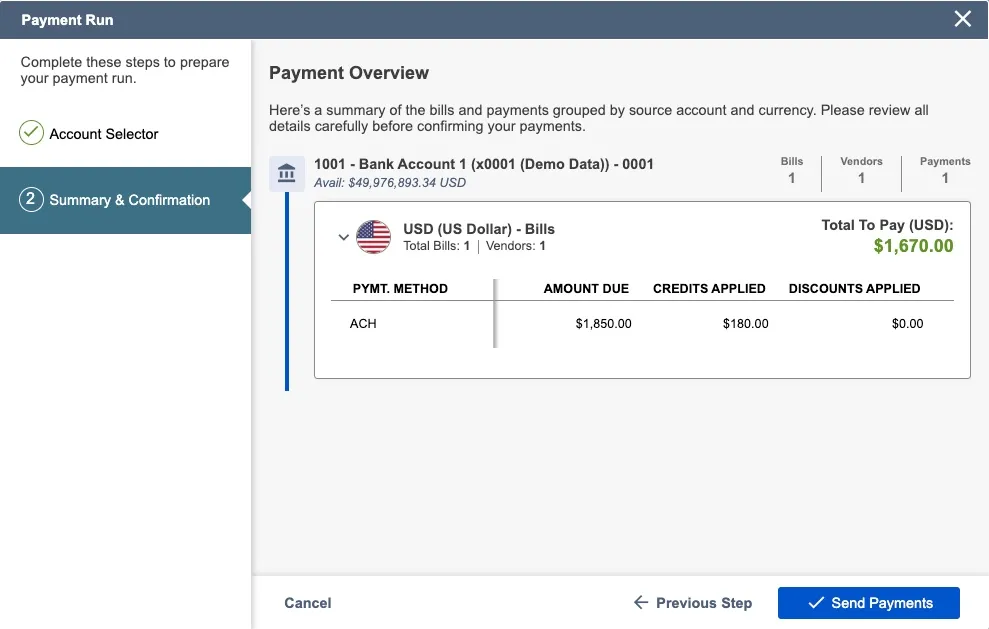Open the Account Selector step
989x629 pixels.
tap(103, 134)
